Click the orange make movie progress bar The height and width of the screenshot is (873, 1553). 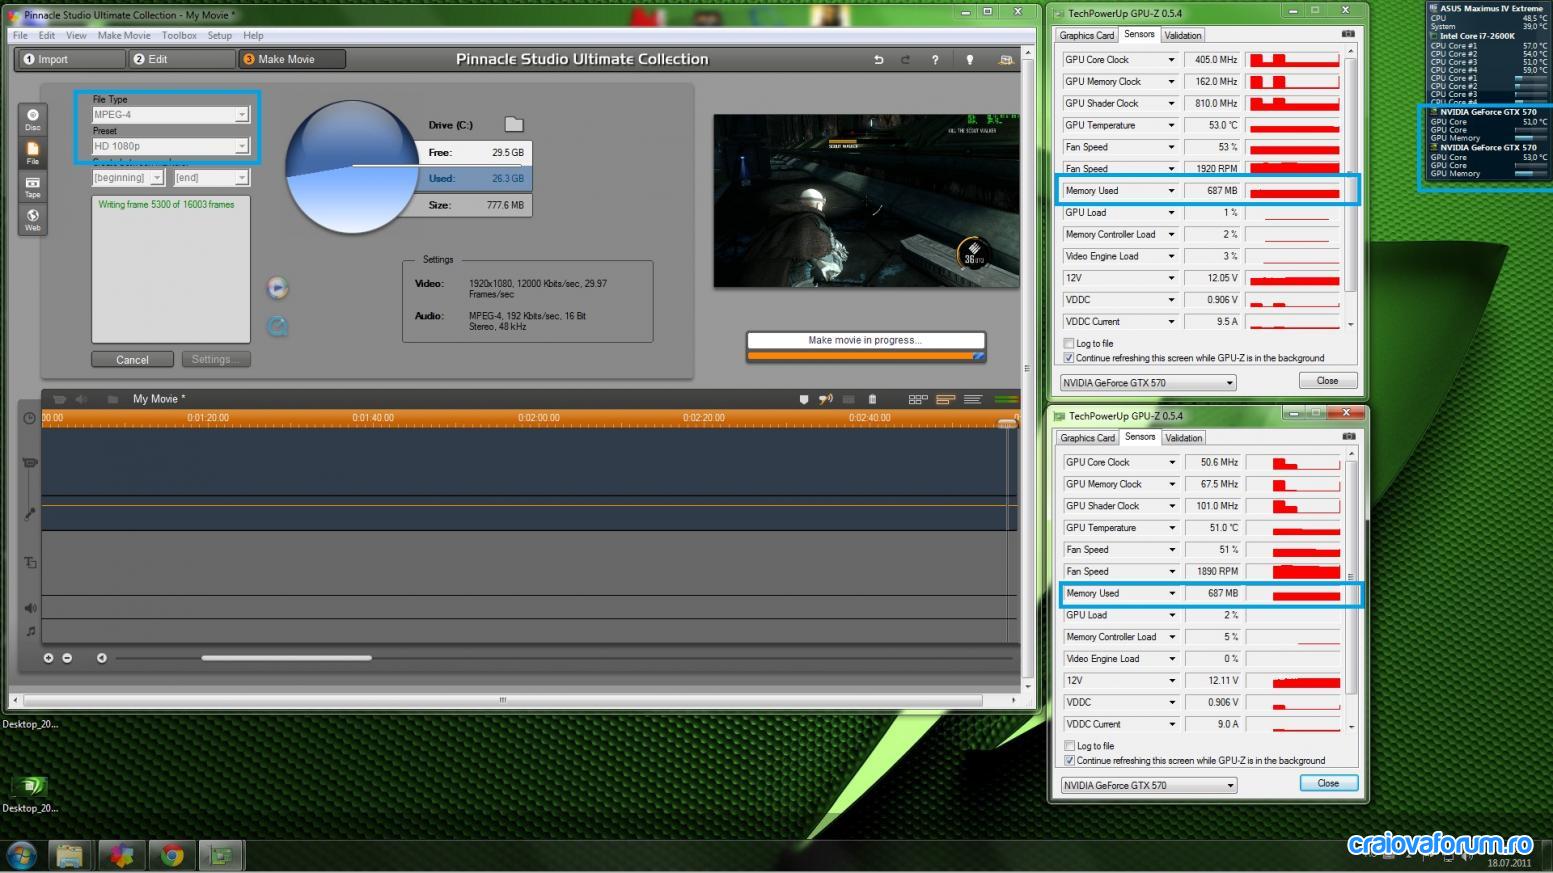coord(866,355)
